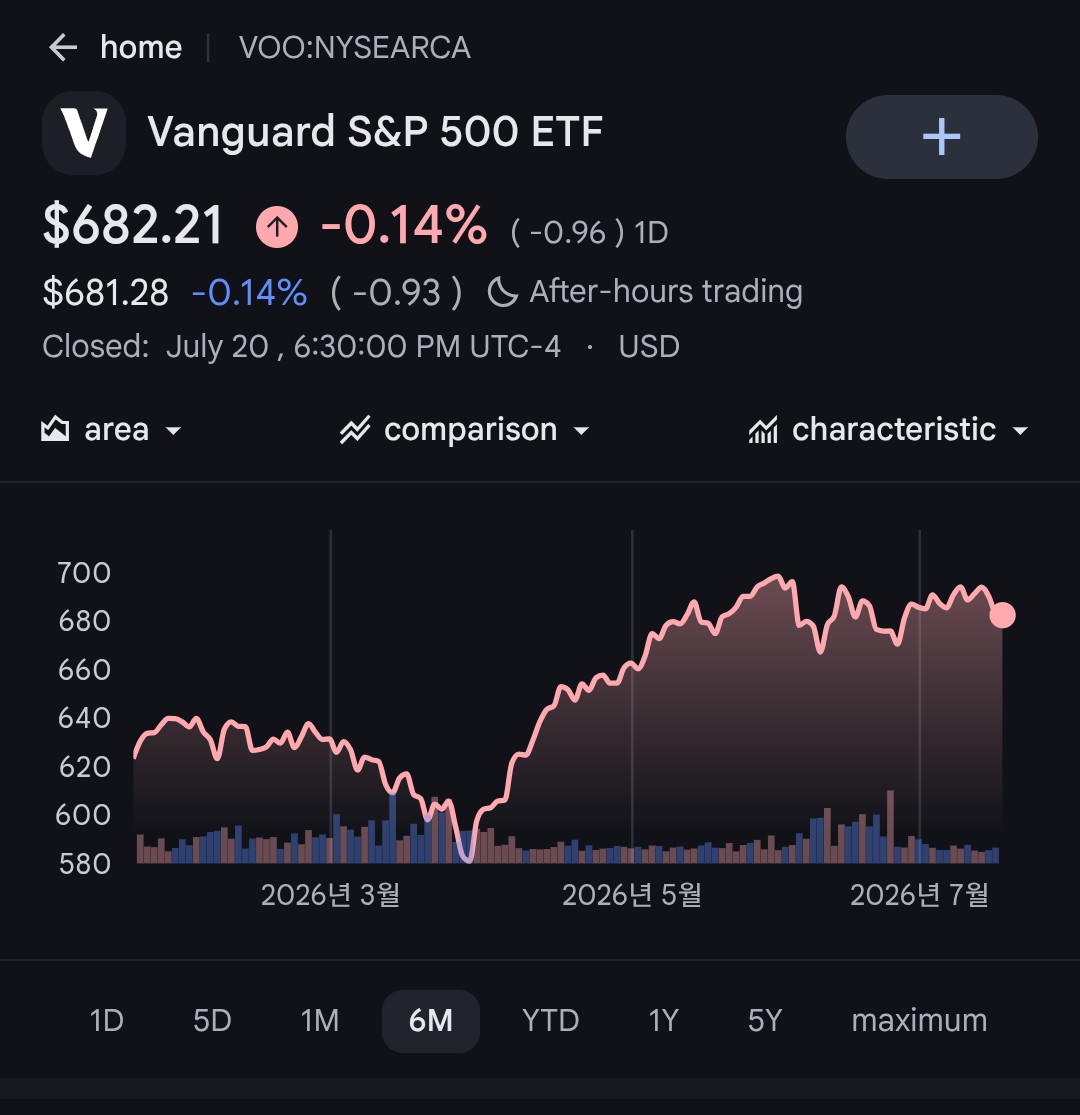1080x1115 pixels.
Task: Go back using the left arrow icon
Action: coord(63,48)
